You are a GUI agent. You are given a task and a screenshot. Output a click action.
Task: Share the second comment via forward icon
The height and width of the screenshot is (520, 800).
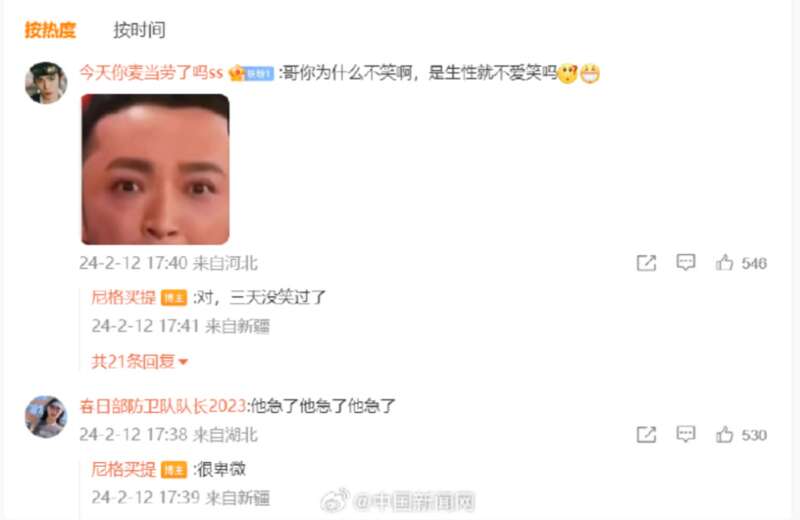click(646, 435)
